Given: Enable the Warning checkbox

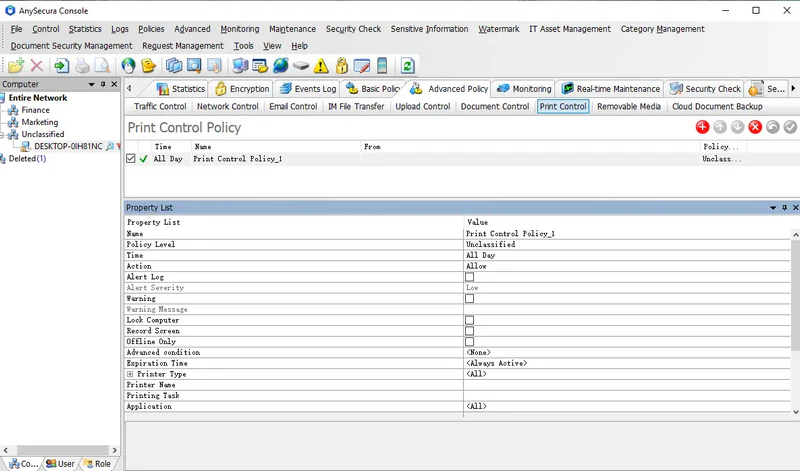Looking at the screenshot, I should point(469,299).
